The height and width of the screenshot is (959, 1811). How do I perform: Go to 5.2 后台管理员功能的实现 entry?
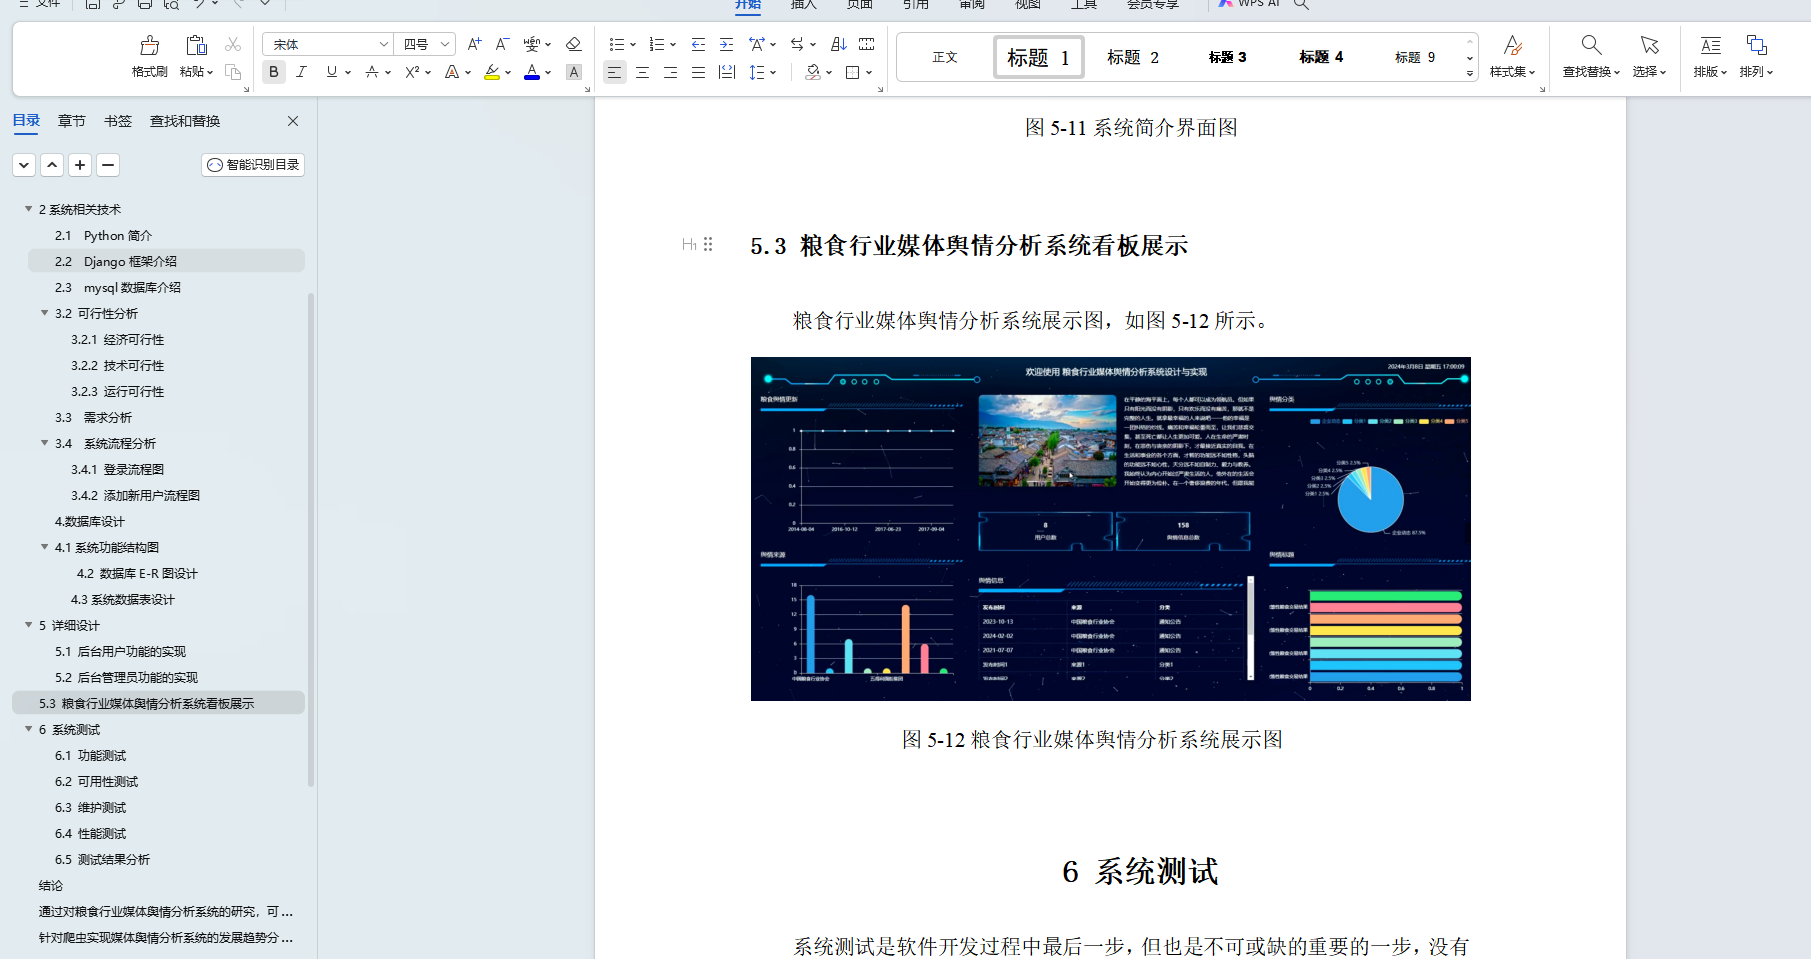(x=127, y=677)
